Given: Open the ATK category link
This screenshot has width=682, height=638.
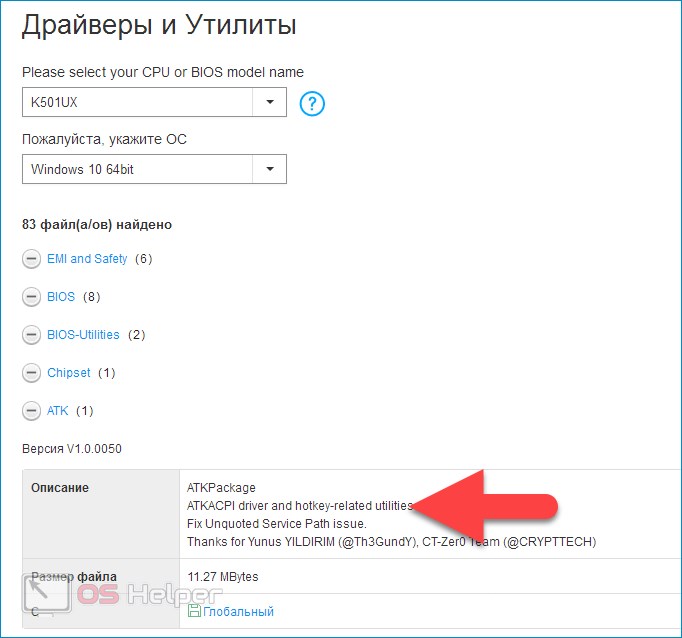Looking at the screenshot, I should tap(57, 411).
